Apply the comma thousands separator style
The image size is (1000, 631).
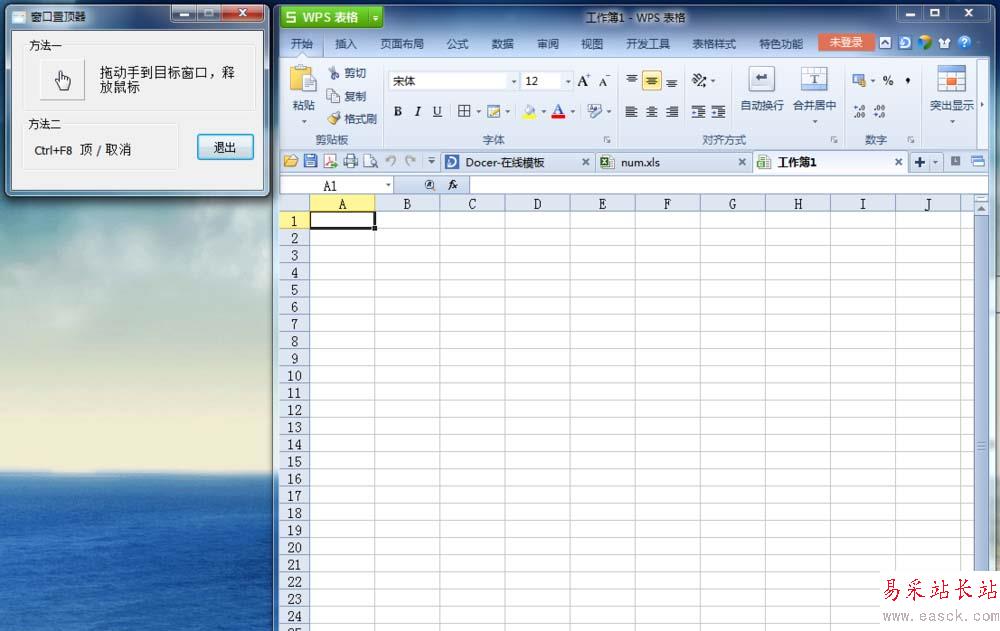[908, 80]
